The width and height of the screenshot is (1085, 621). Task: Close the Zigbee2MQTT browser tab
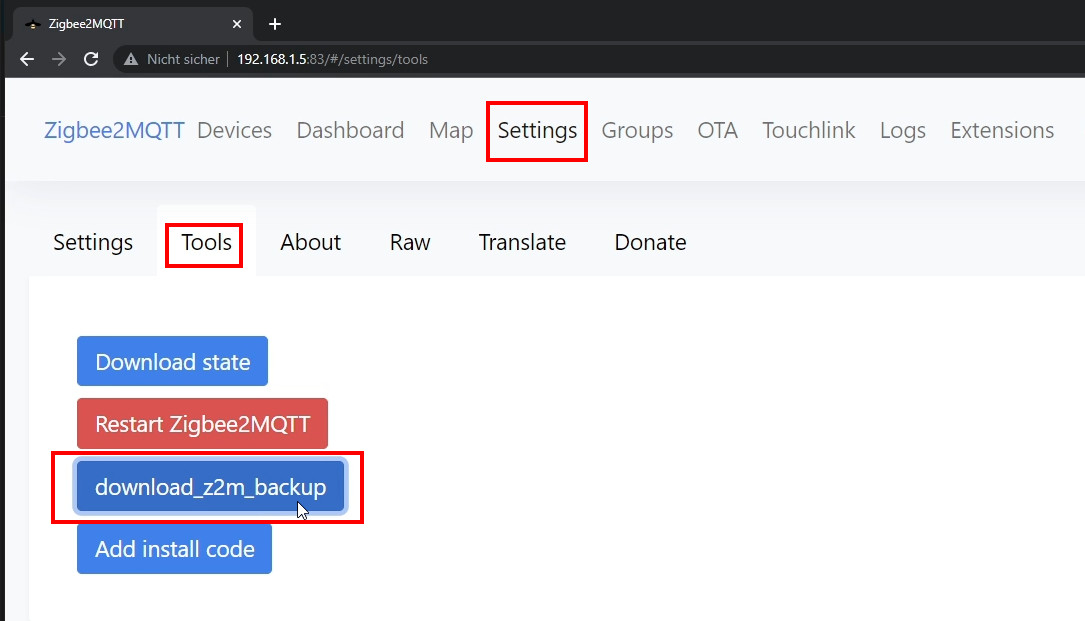point(237,24)
